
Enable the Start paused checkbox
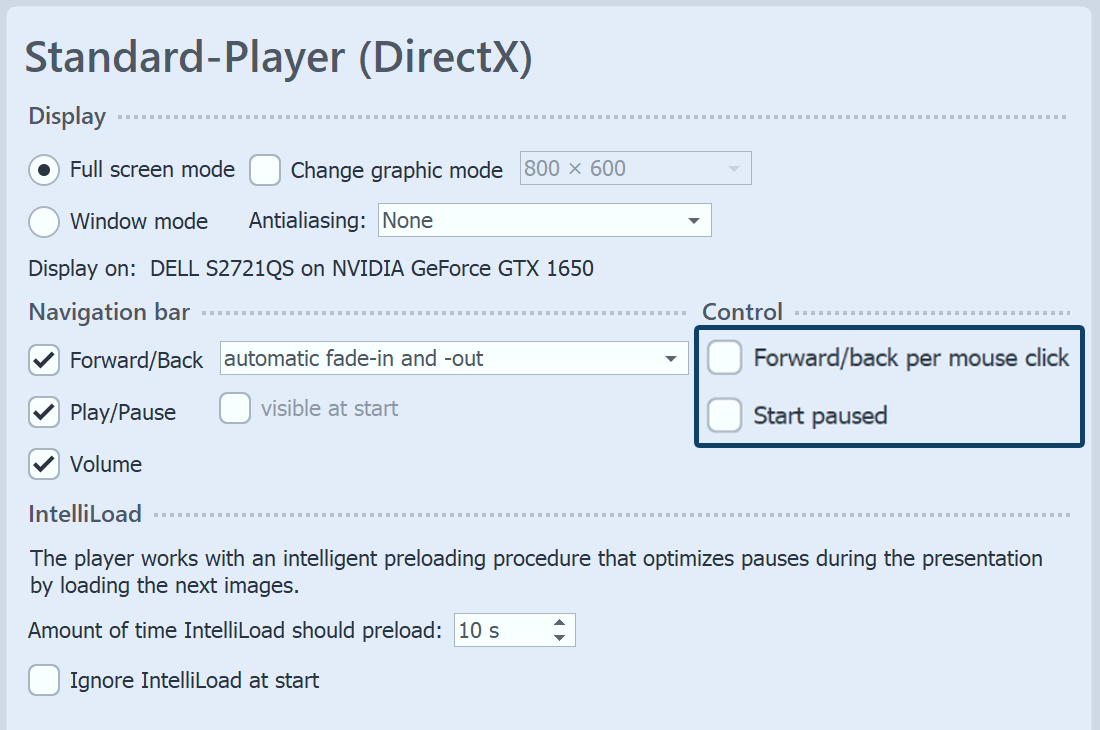point(725,415)
